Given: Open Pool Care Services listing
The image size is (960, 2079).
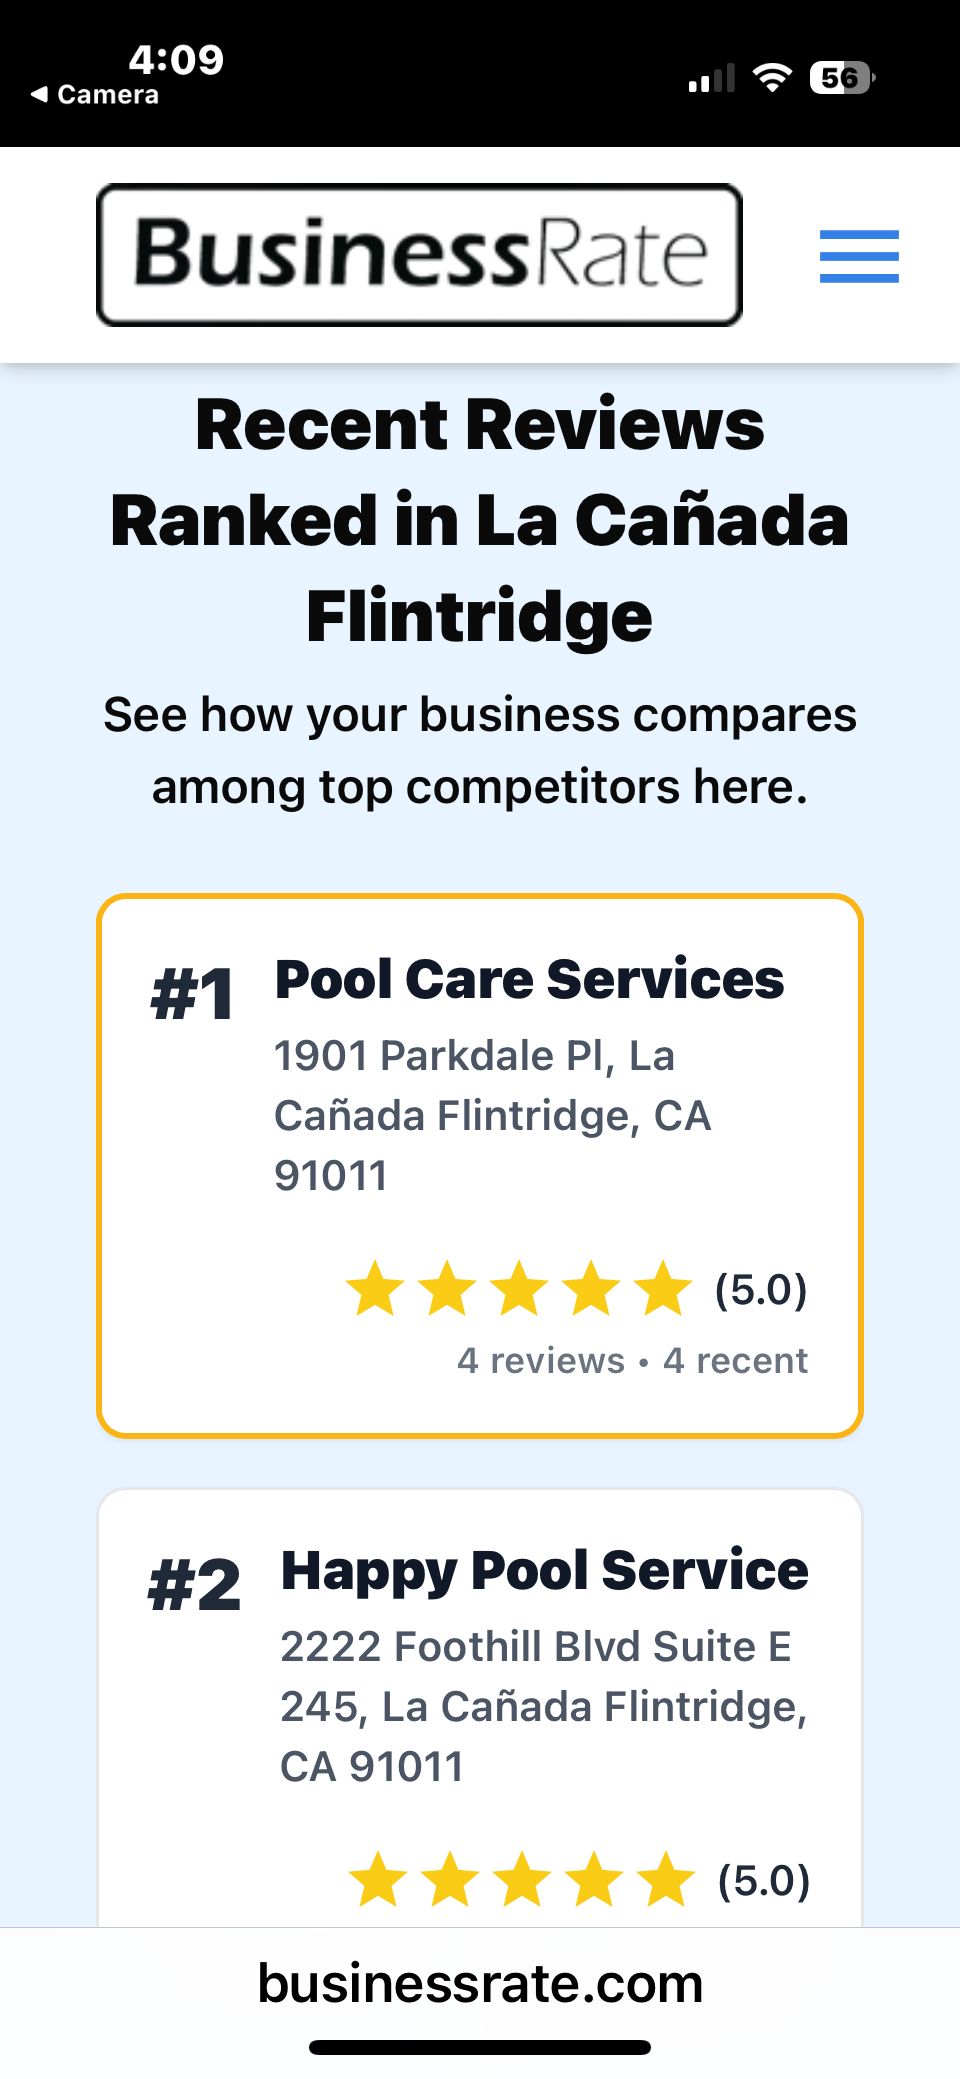Looking at the screenshot, I should pyautogui.click(x=529, y=979).
